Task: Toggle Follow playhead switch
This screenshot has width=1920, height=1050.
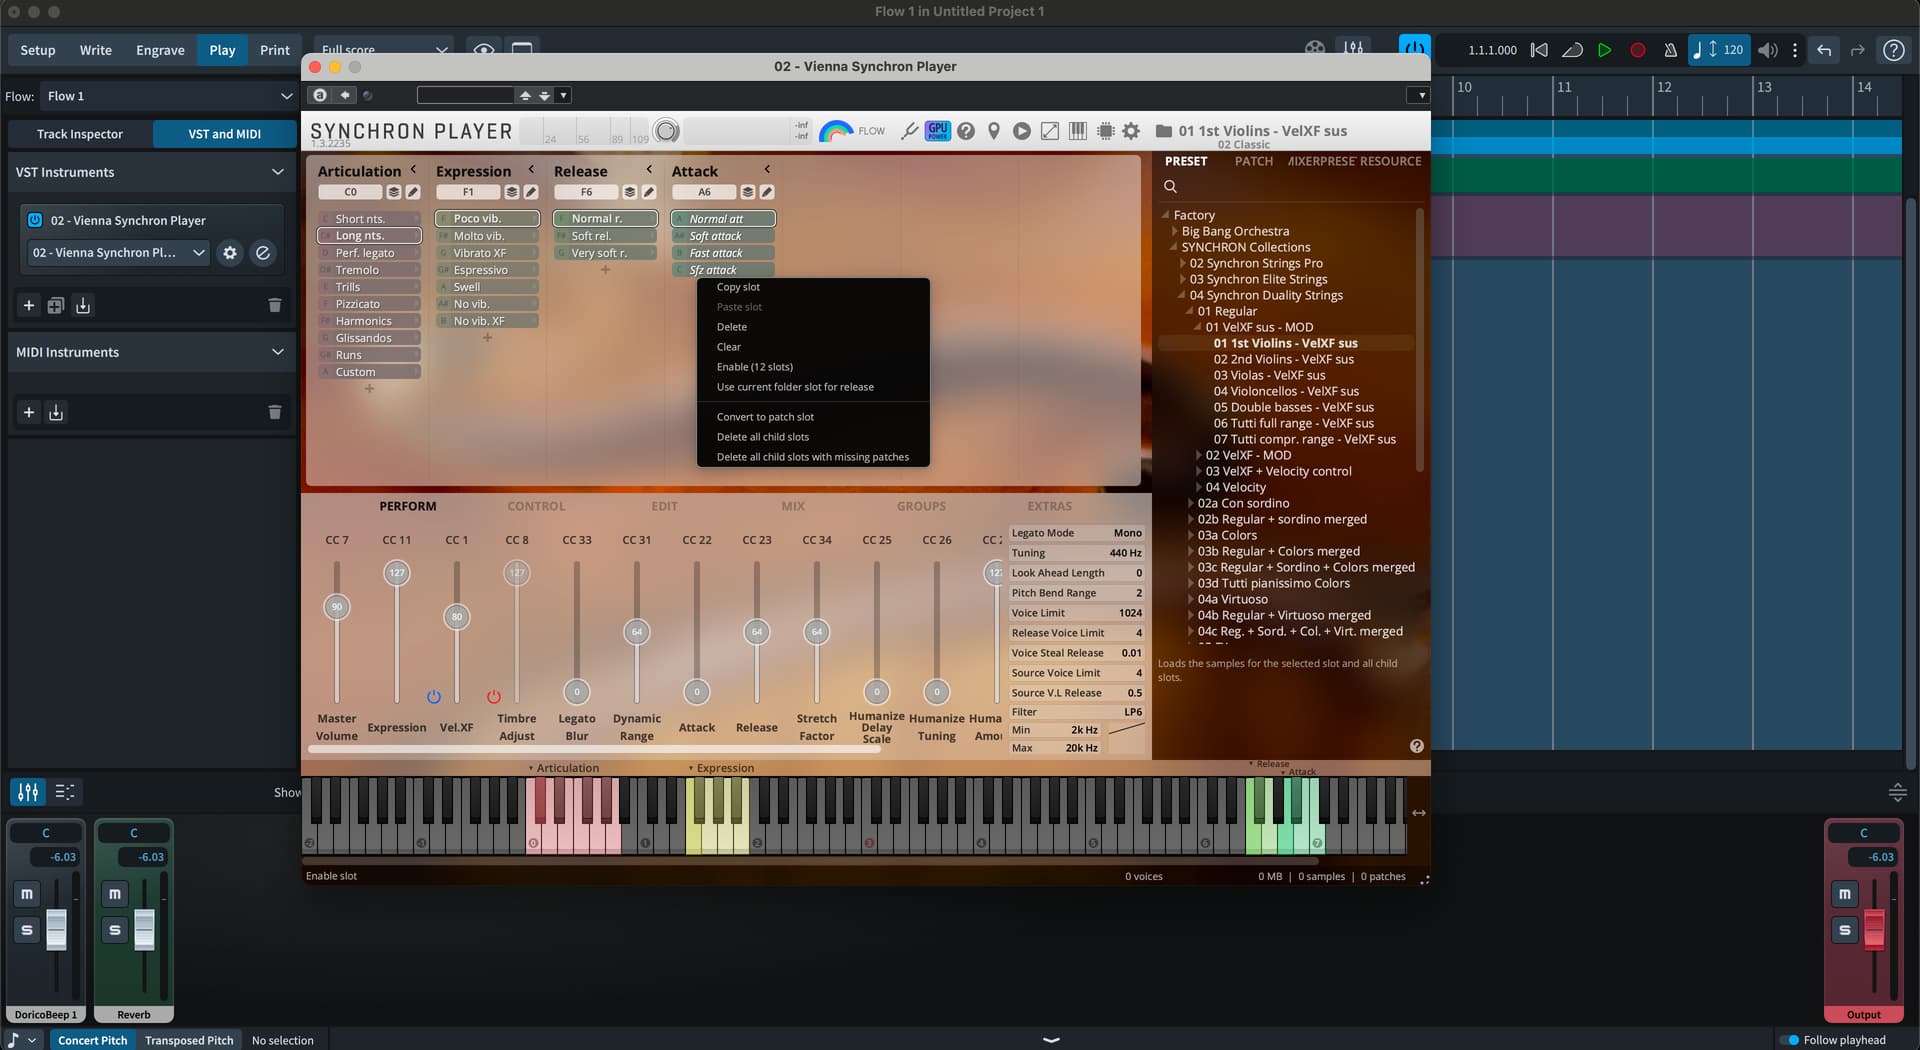Action: (1790, 1040)
